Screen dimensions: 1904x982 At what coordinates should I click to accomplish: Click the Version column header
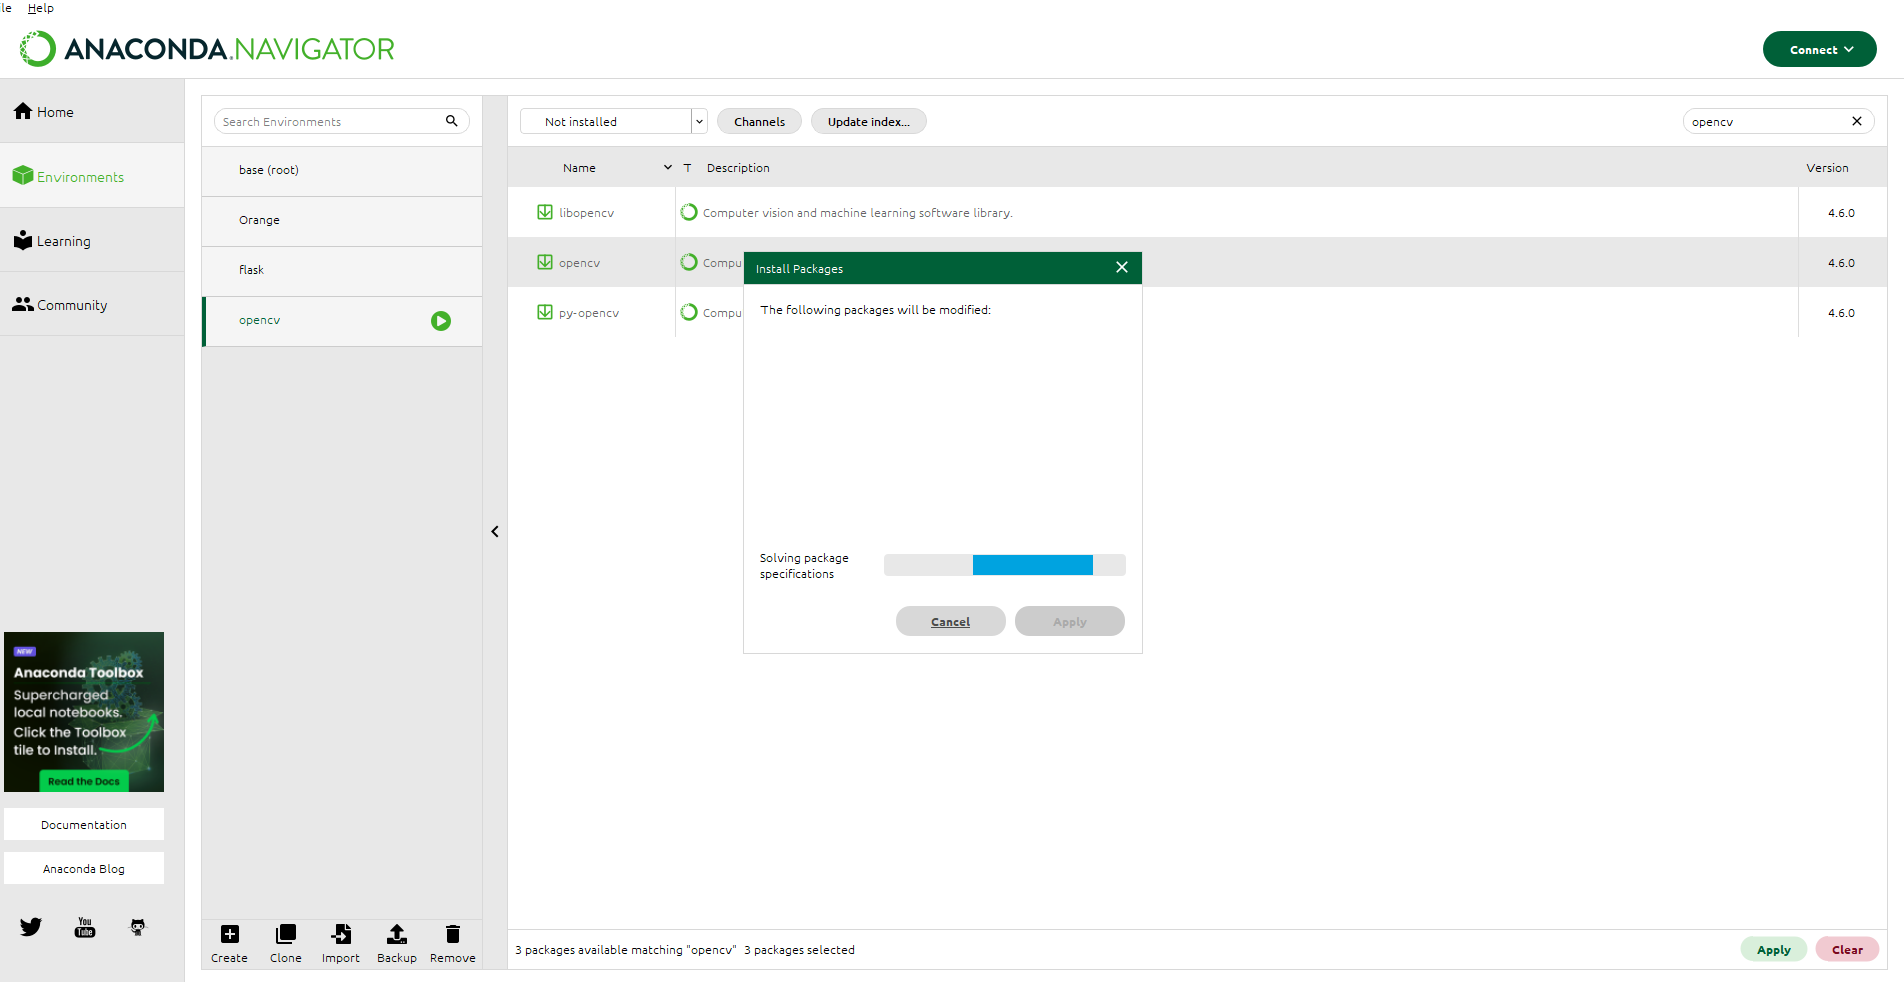pos(1827,168)
